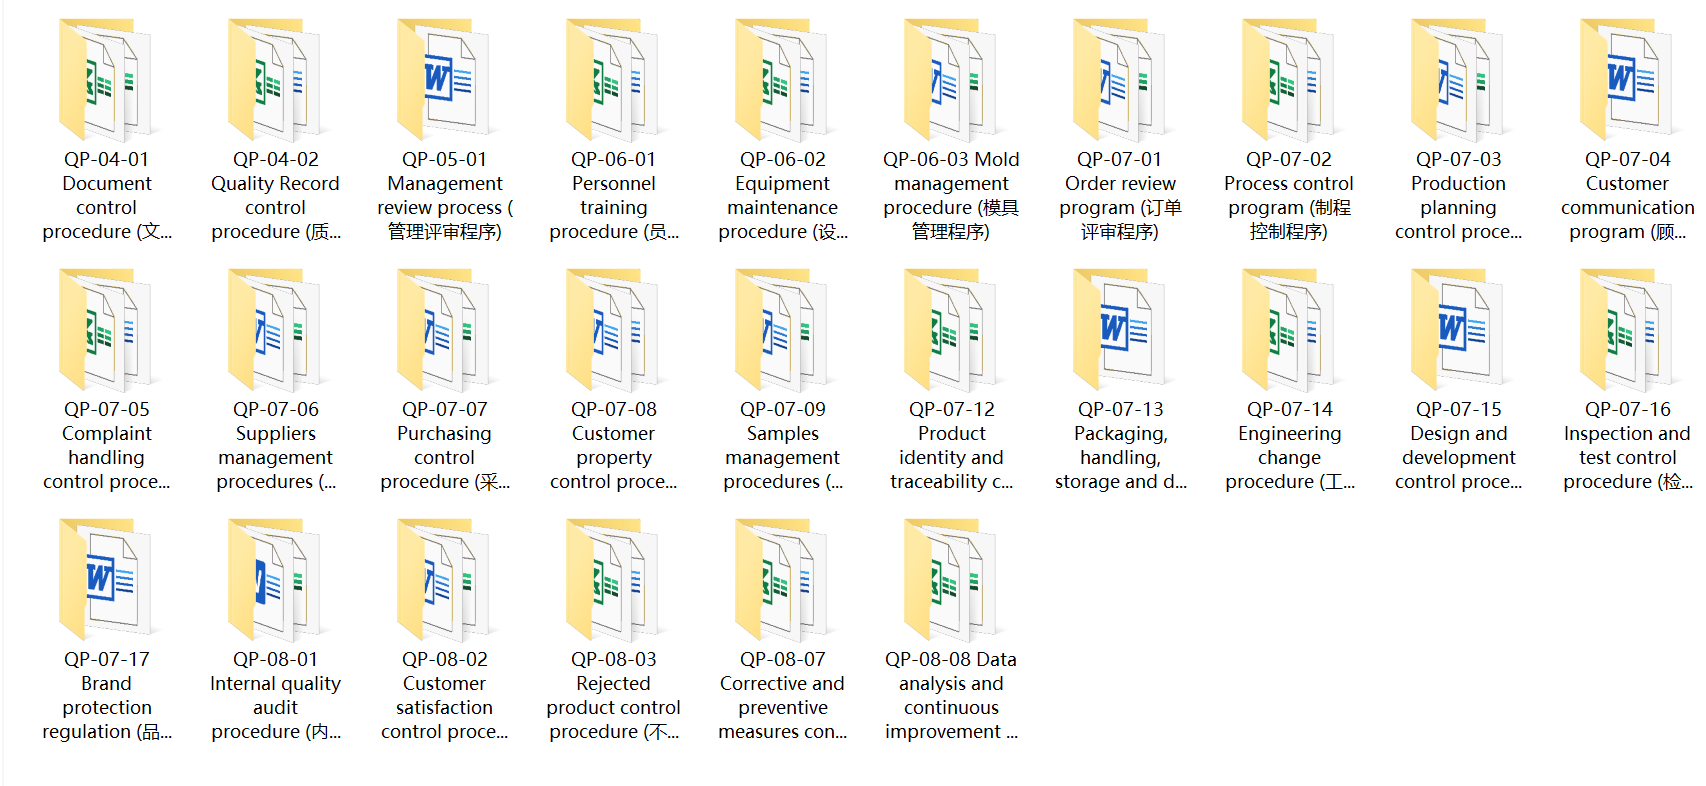The image size is (1706, 786).
Task: Click the label text 'QP-08-02 Customer satisfaction control'
Action: coord(444,695)
